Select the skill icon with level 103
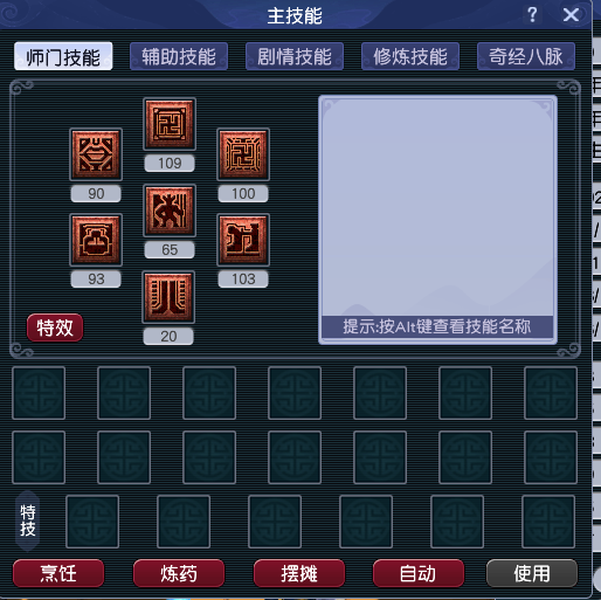The height and width of the screenshot is (600, 601). (243, 240)
